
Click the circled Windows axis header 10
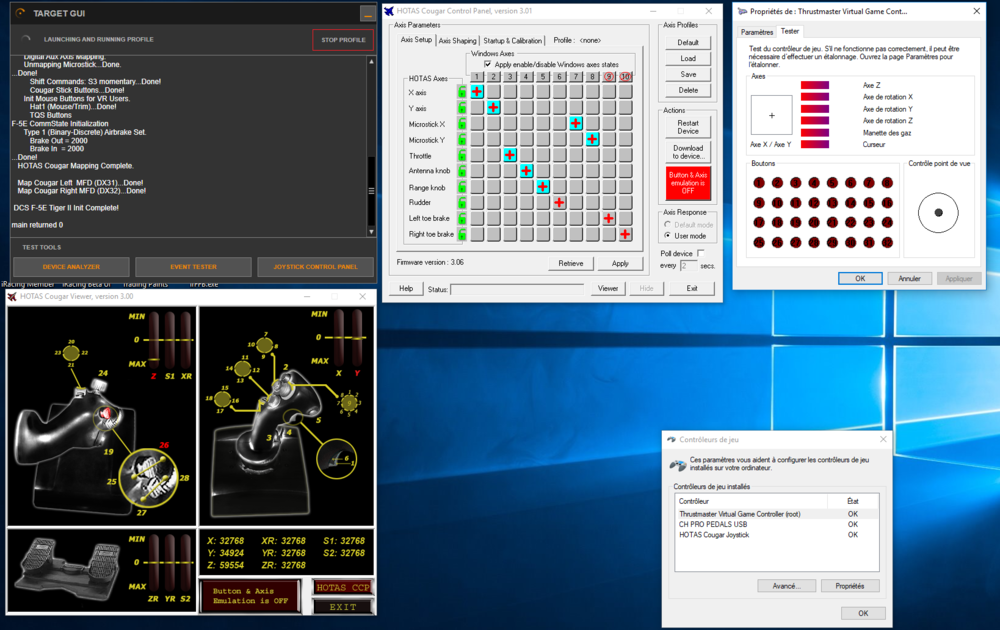tap(626, 77)
